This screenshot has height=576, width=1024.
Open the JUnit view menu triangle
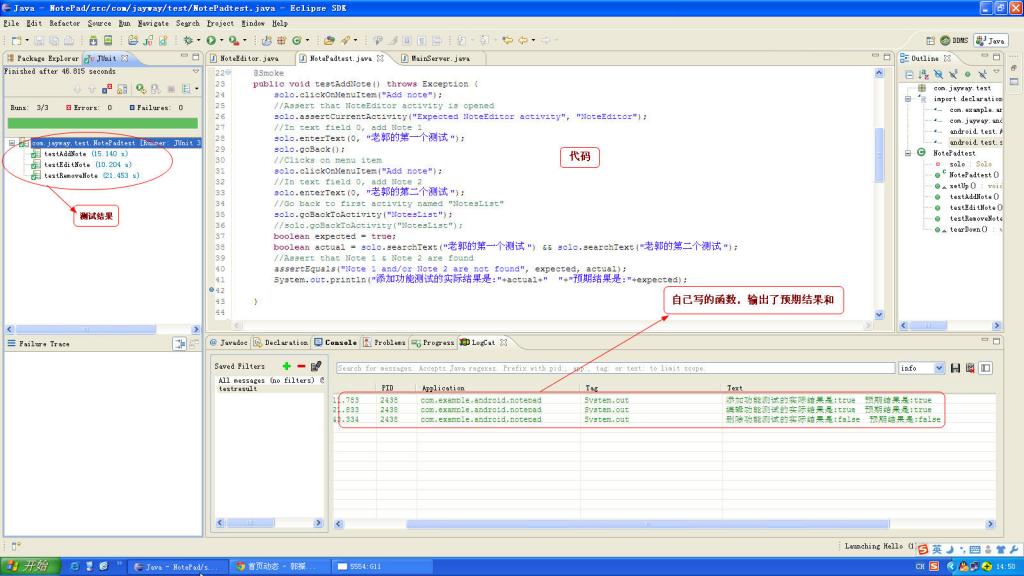pos(196,71)
